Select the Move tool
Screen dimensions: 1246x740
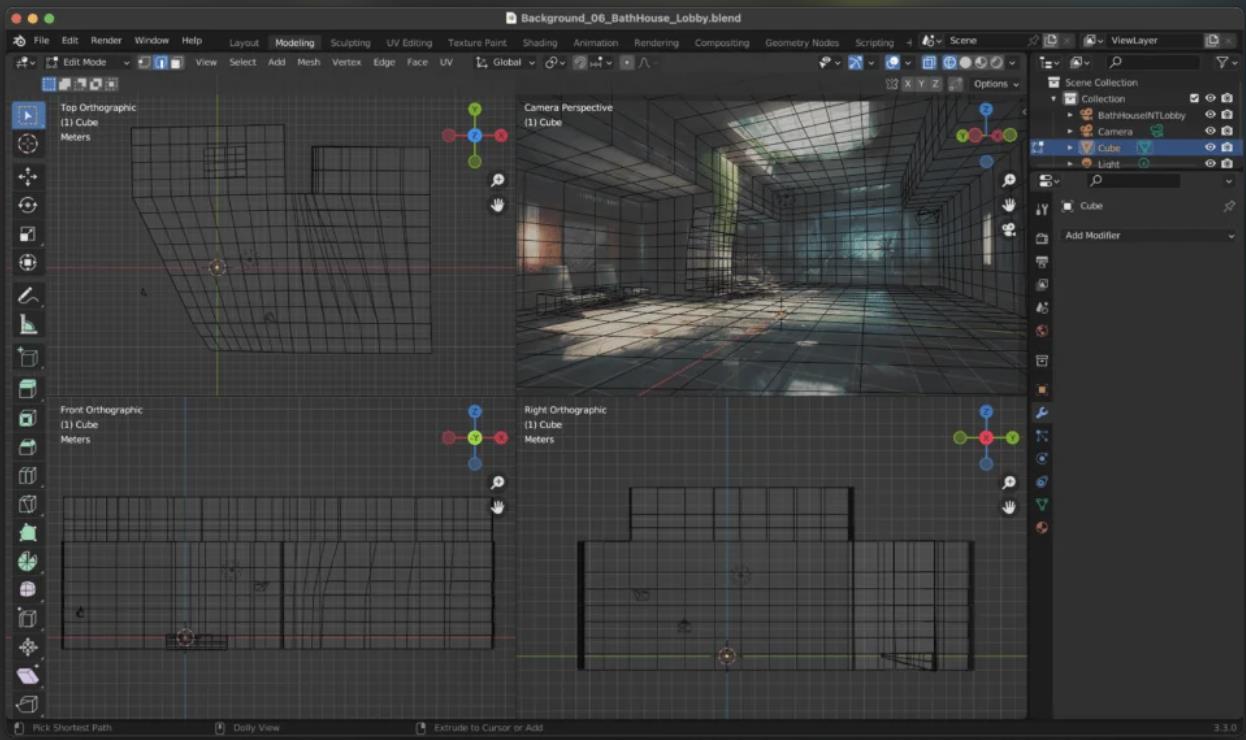tap(28, 177)
